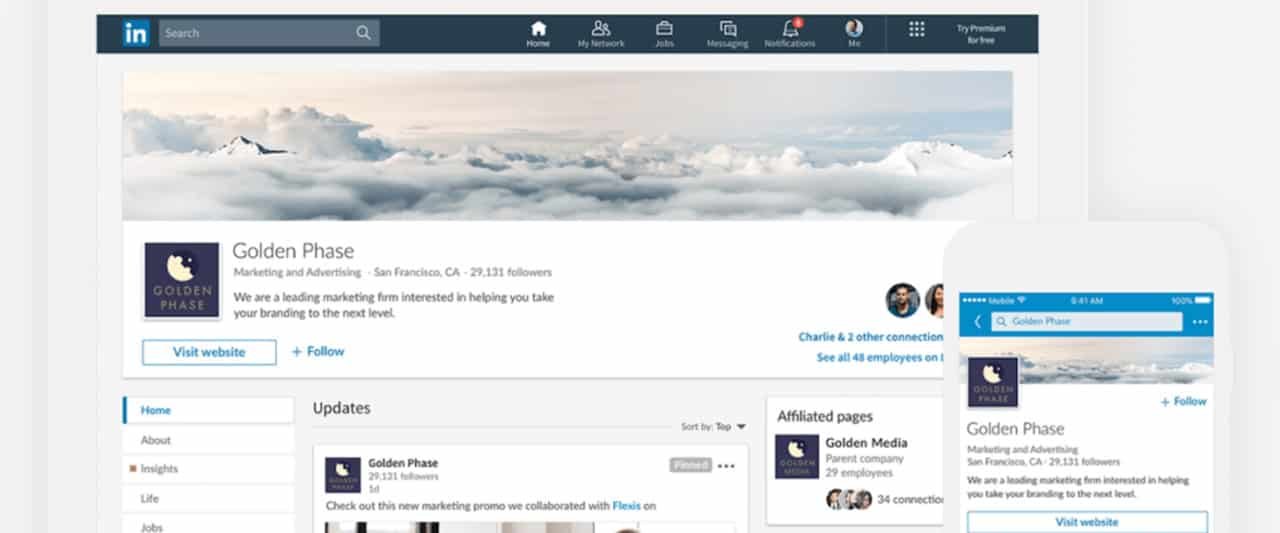
Task: Open the Messaging icon
Action: coord(728,29)
